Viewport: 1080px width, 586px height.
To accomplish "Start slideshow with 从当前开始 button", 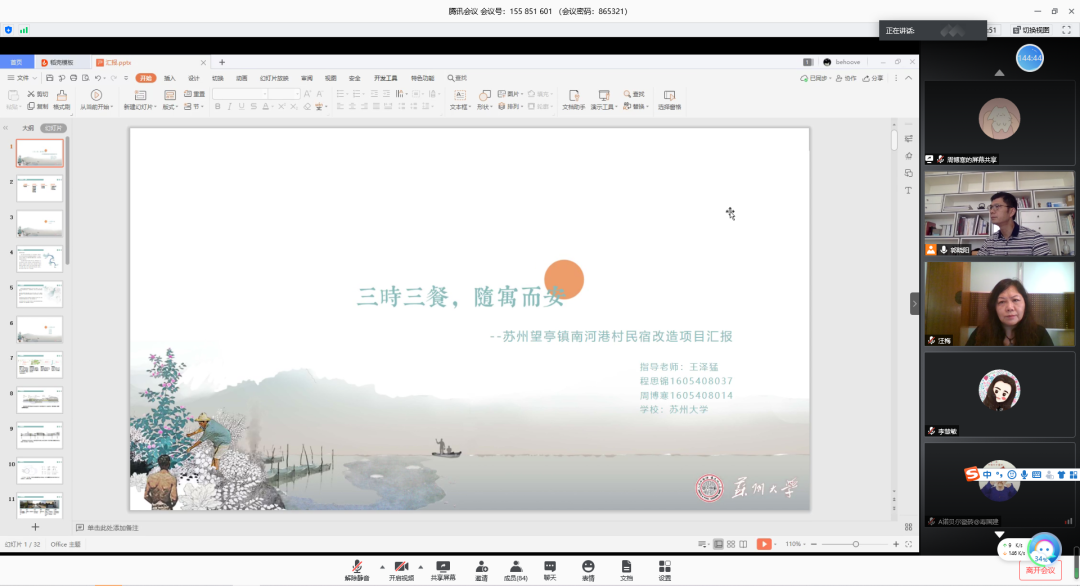I will [x=96, y=100].
